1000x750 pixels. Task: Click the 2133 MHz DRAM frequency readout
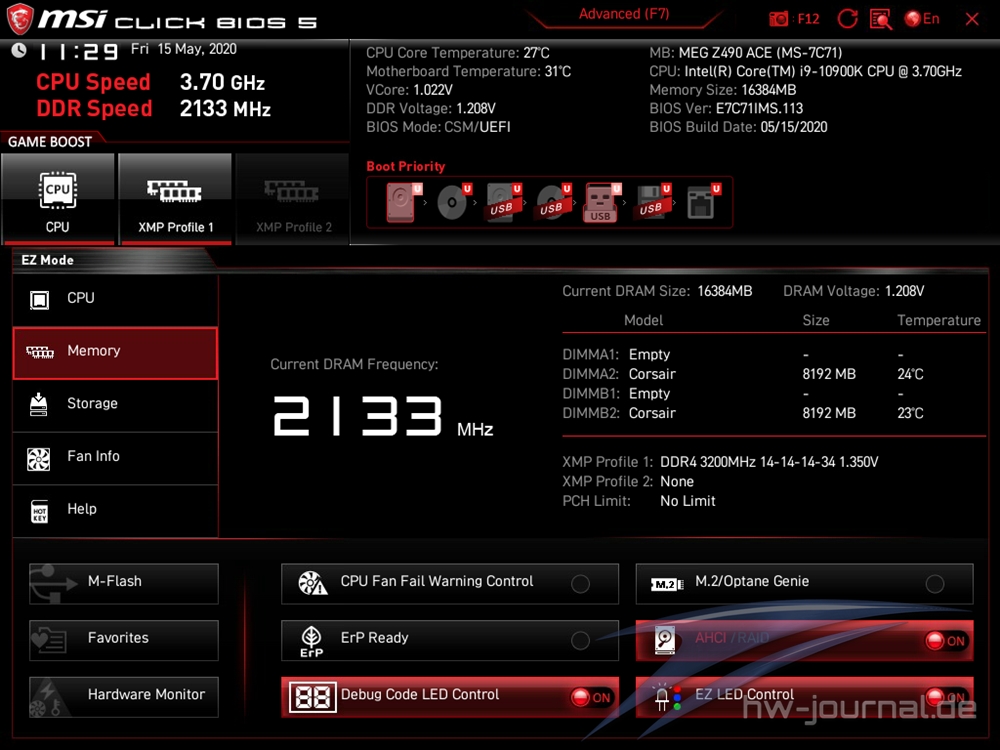click(383, 416)
